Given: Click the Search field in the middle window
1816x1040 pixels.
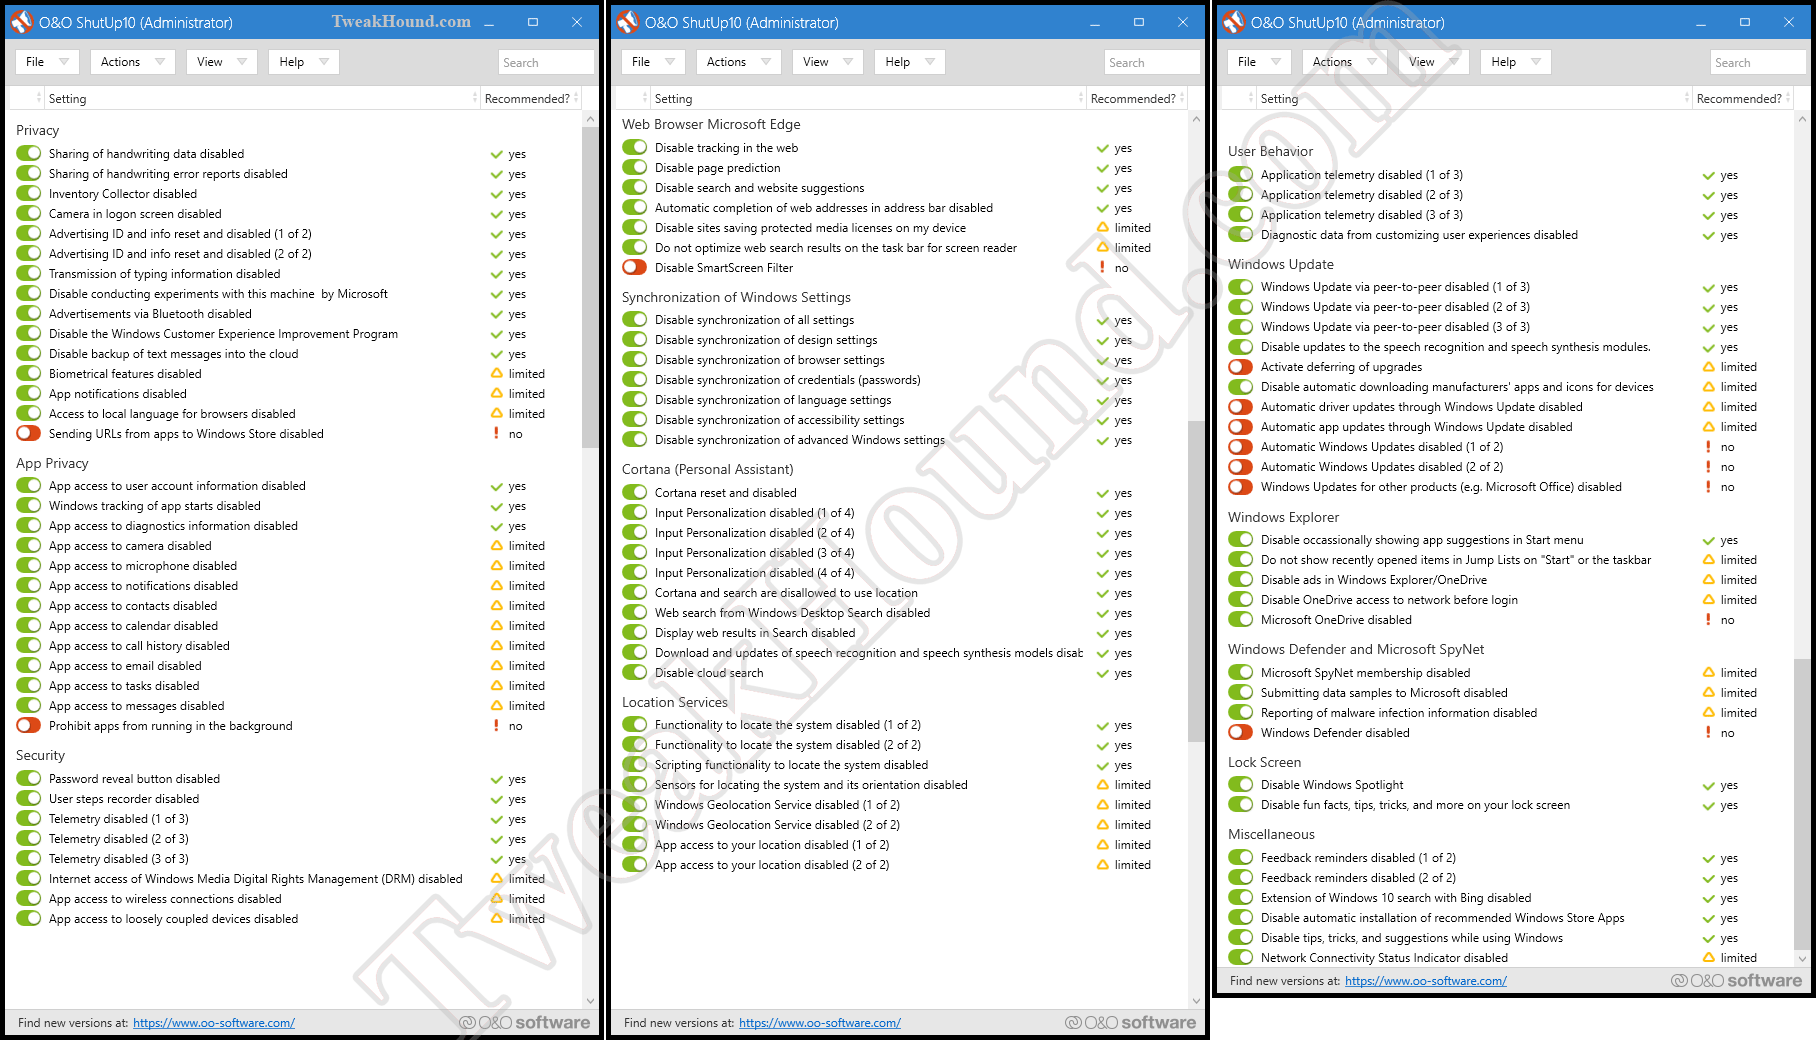Looking at the screenshot, I should pyautogui.click(x=1152, y=62).
